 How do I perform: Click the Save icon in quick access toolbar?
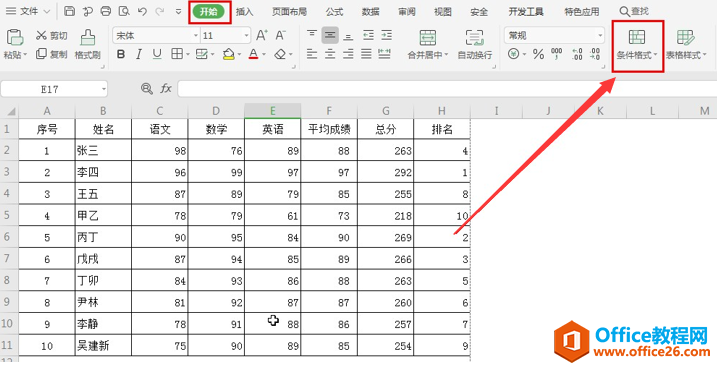pos(70,11)
